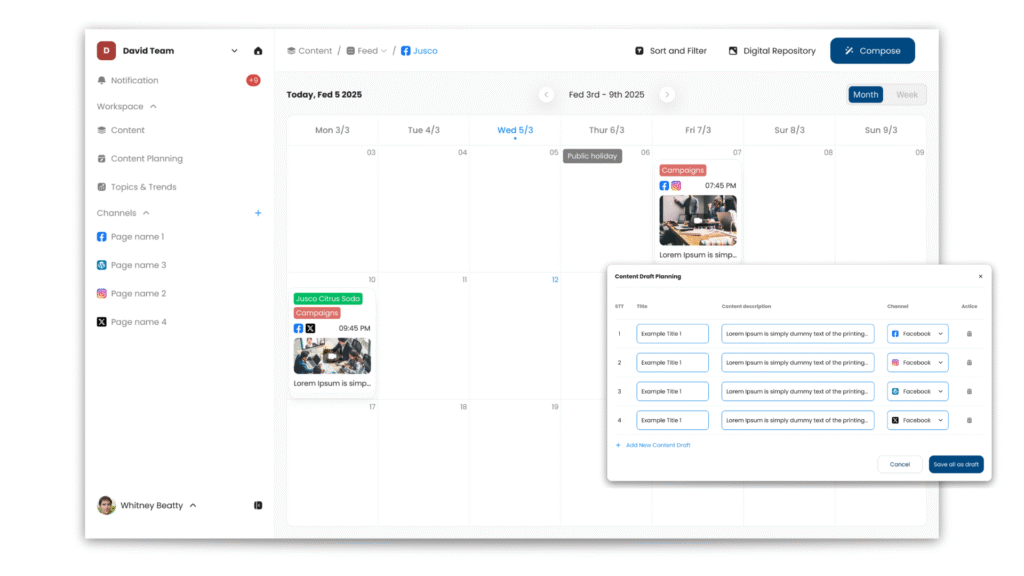The height and width of the screenshot is (576, 1024).
Task: Open notifications via the bell icon
Action: (102, 80)
